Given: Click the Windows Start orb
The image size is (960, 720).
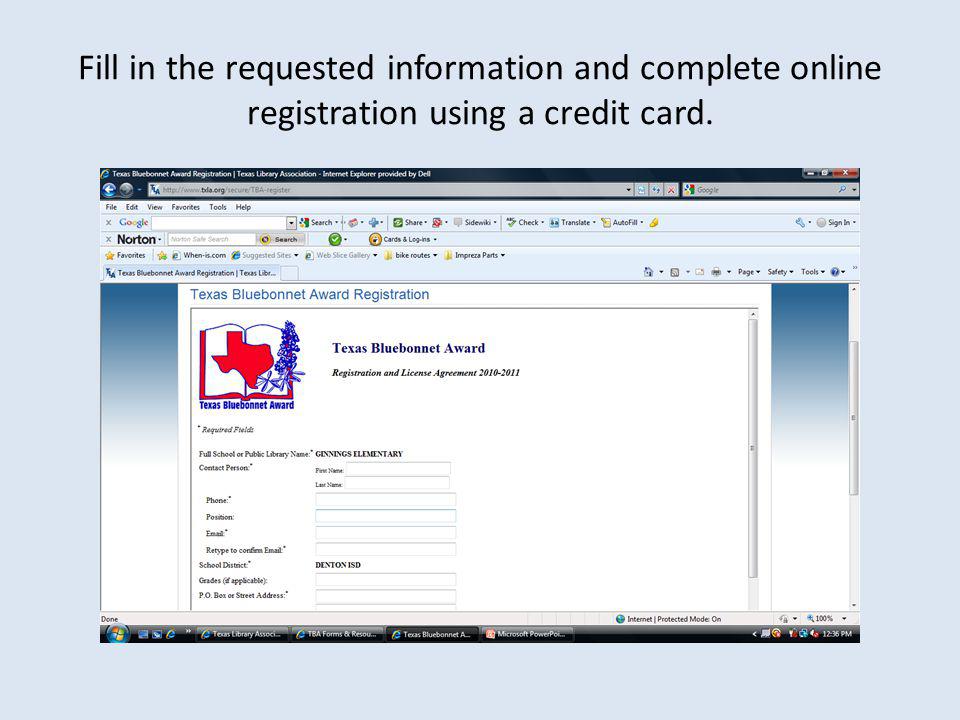Looking at the screenshot, I should pyautogui.click(x=116, y=634).
